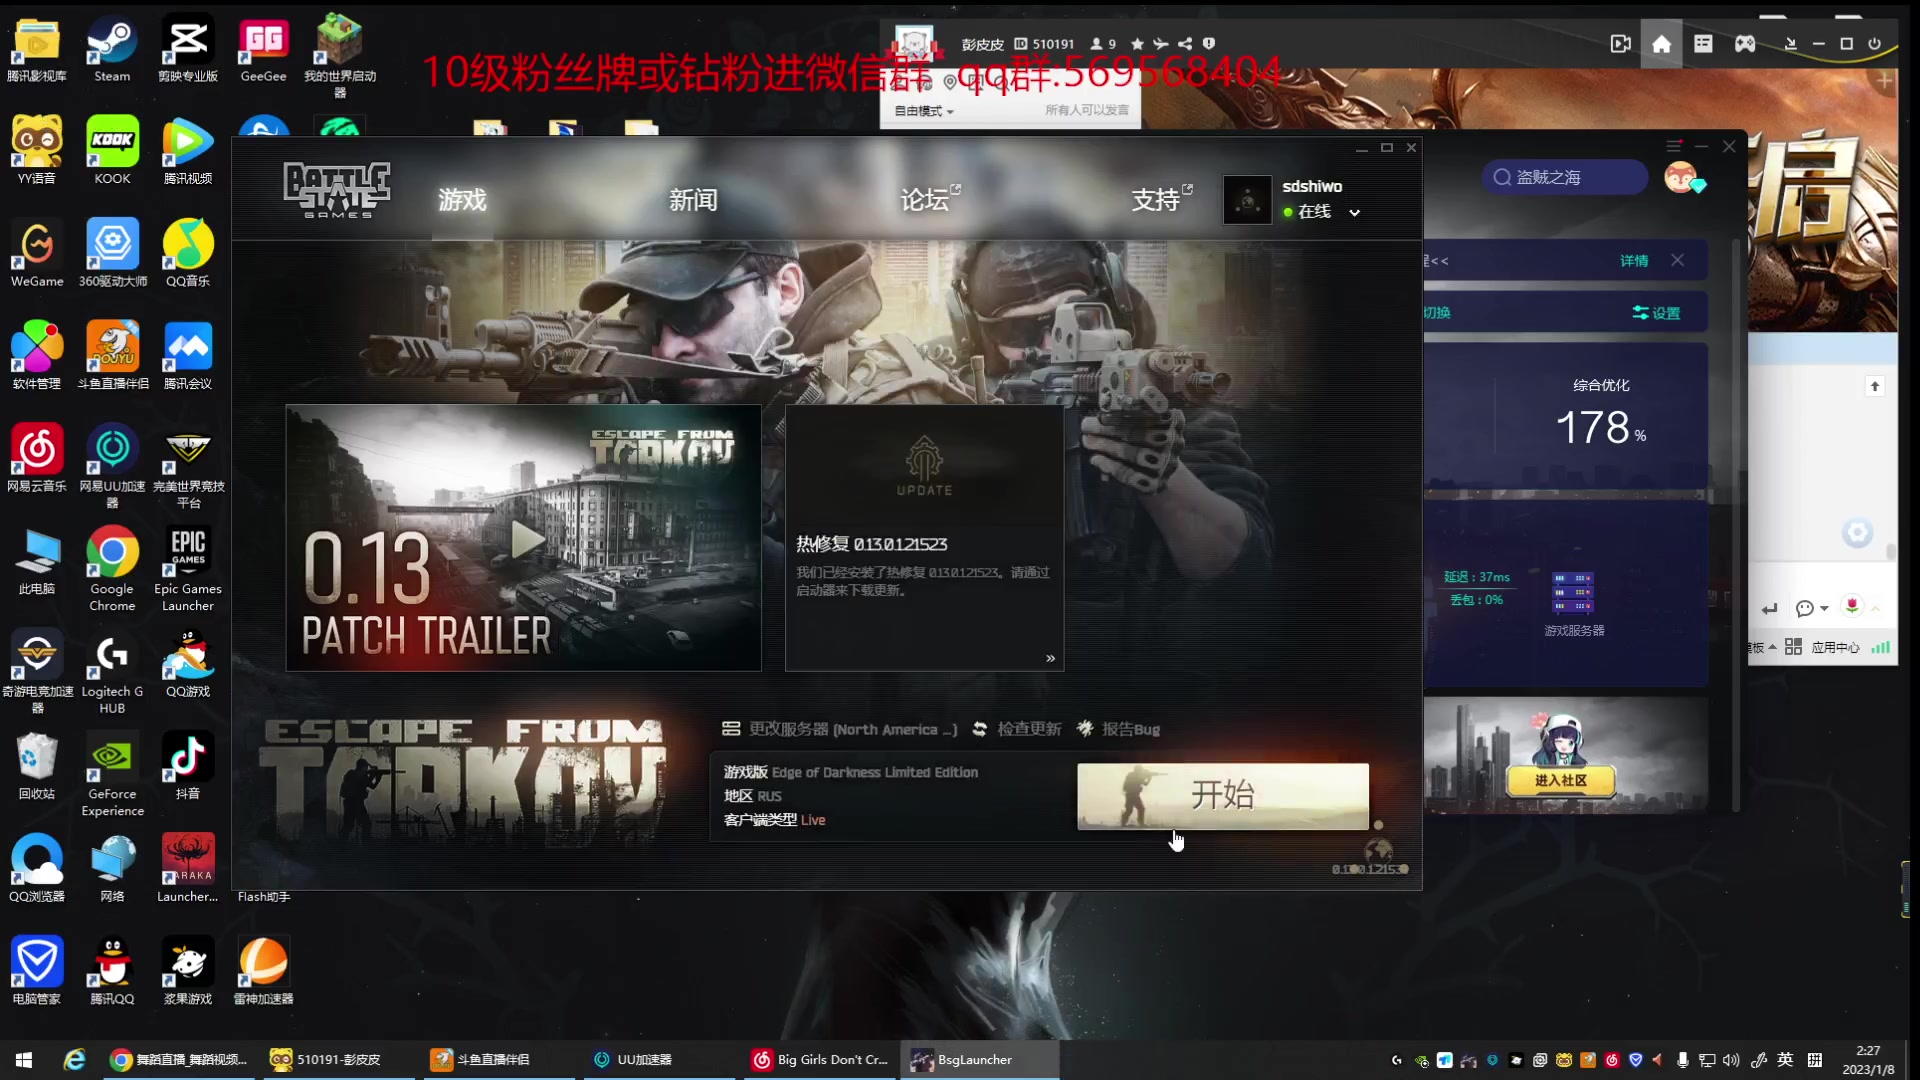Click 检查更新 to check for updates
This screenshot has width=1920, height=1080.
click(1017, 730)
